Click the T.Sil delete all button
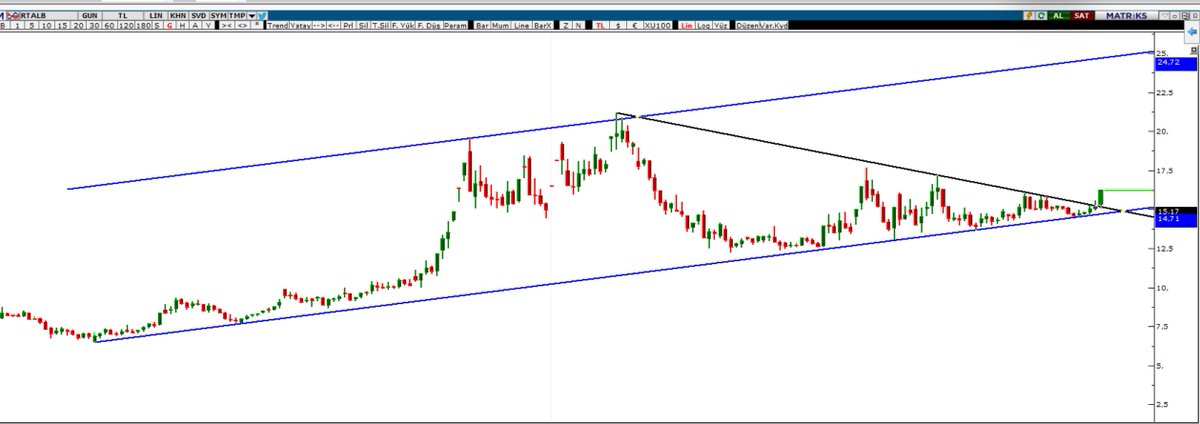Viewport: 1200px width, 424px height. (x=380, y=25)
